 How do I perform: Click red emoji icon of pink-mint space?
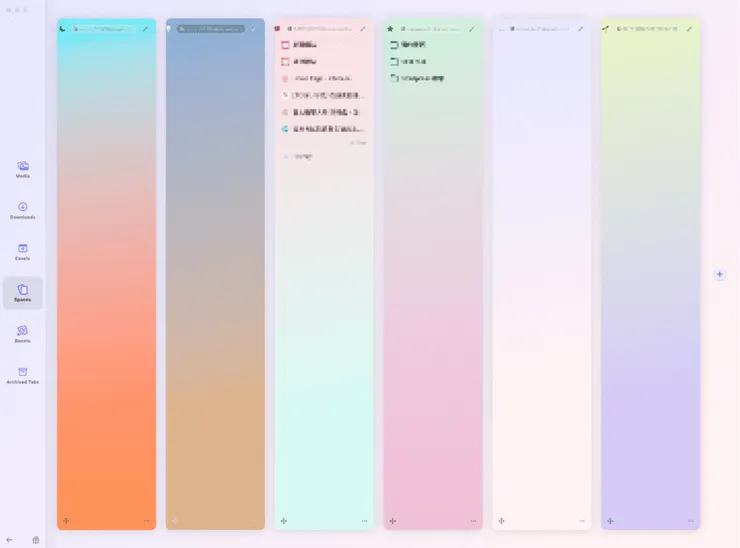point(277,29)
